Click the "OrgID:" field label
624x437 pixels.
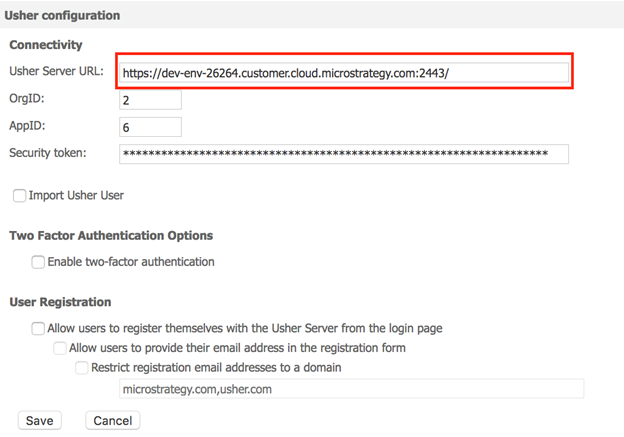coord(27,99)
